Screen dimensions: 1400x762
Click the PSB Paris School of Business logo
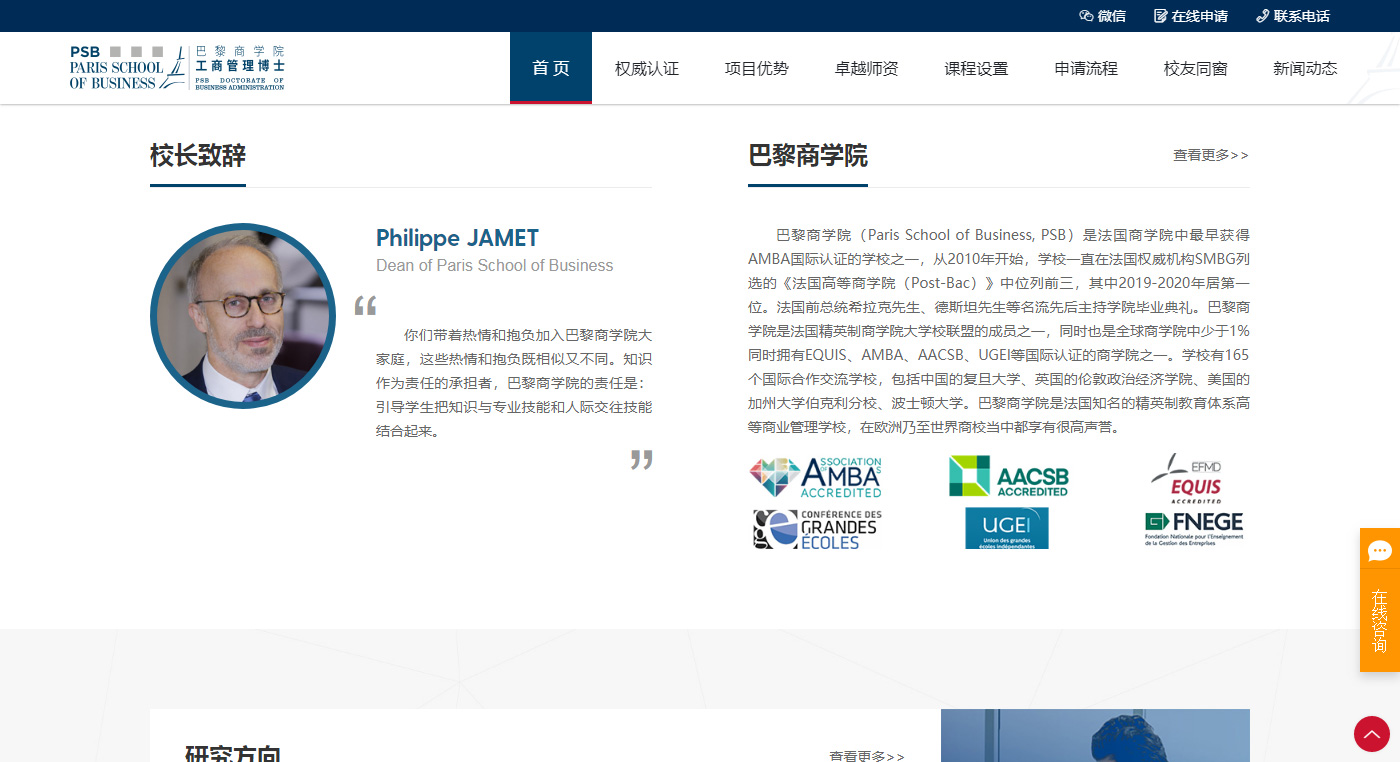pos(177,68)
